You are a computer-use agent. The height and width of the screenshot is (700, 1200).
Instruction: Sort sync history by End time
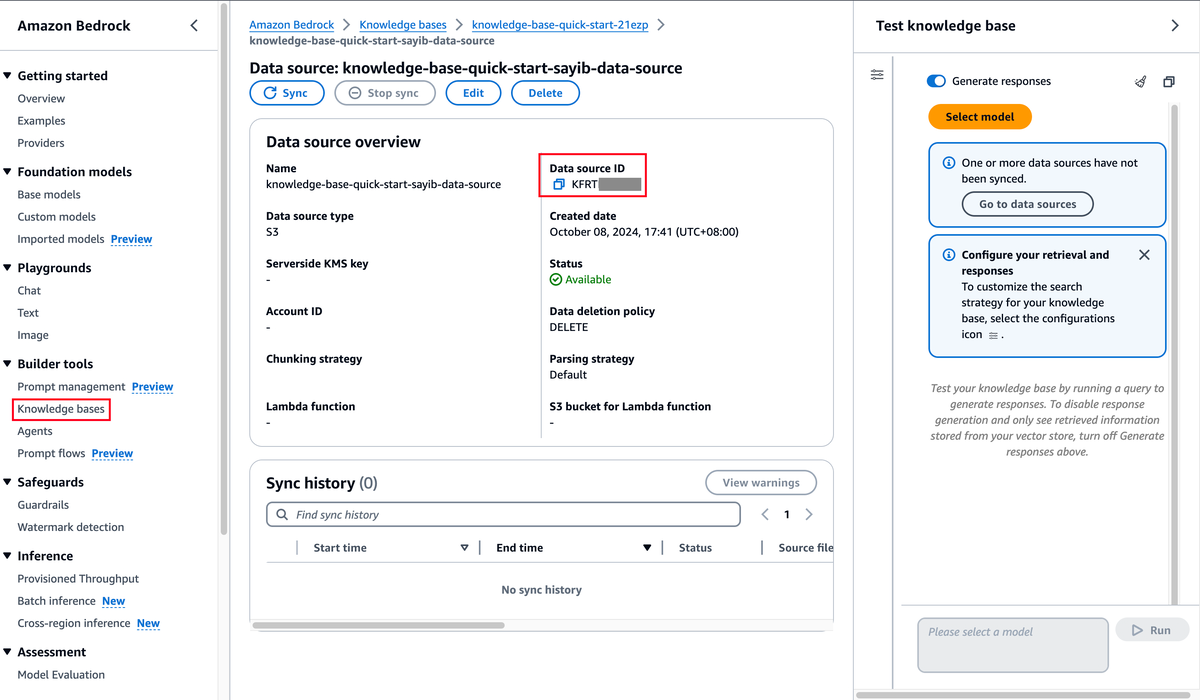pos(647,548)
